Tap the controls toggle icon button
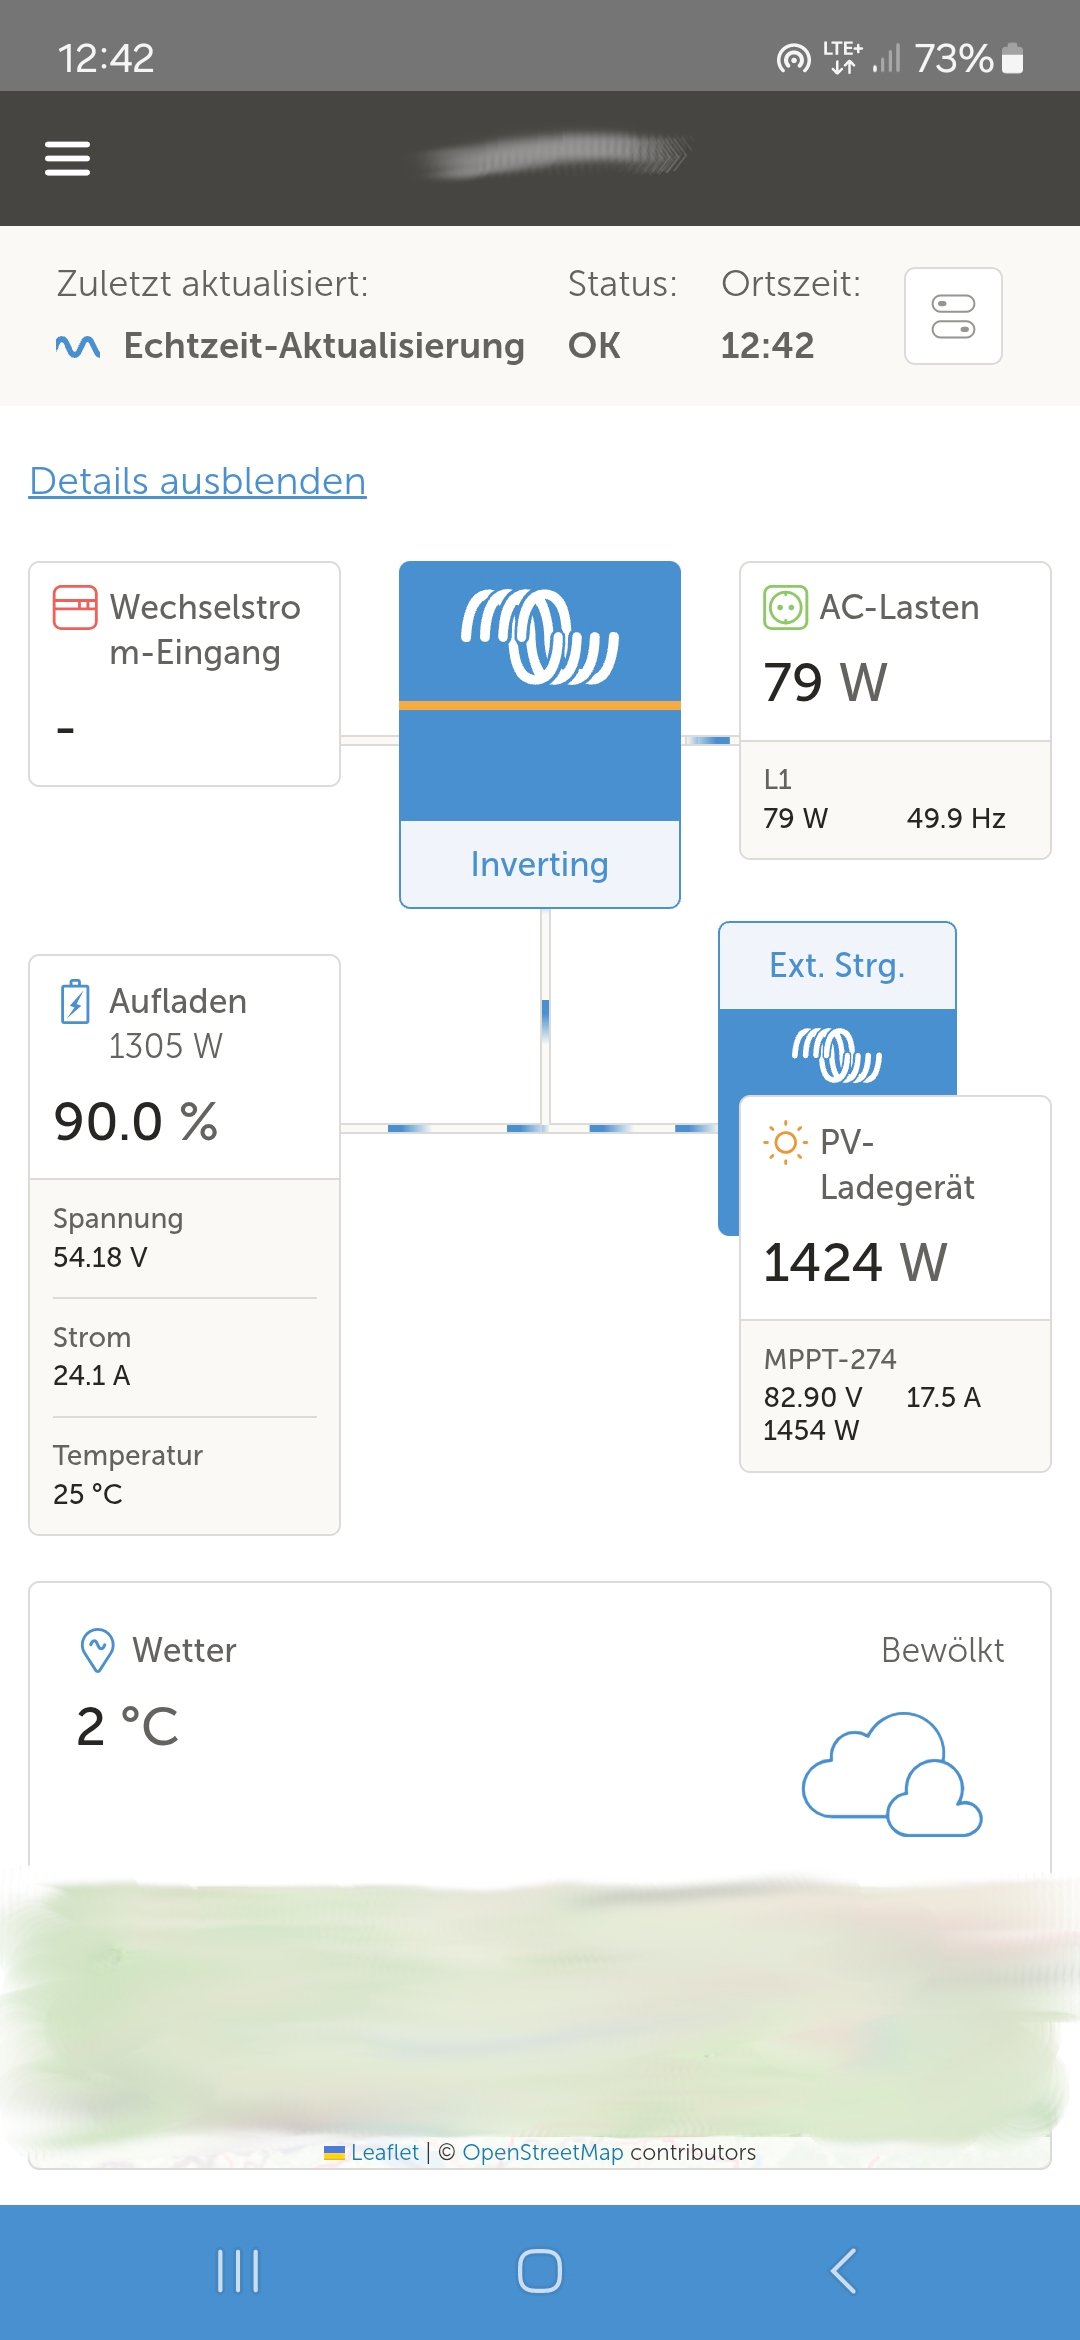The height and width of the screenshot is (2340, 1080). [953, 316]
